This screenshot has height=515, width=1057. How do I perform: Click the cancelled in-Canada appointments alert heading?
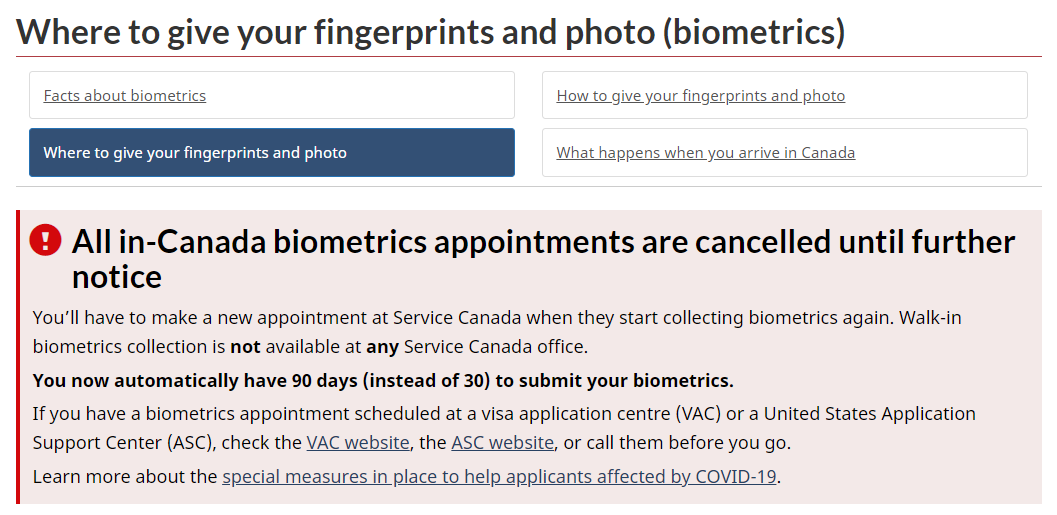[543, 242]
